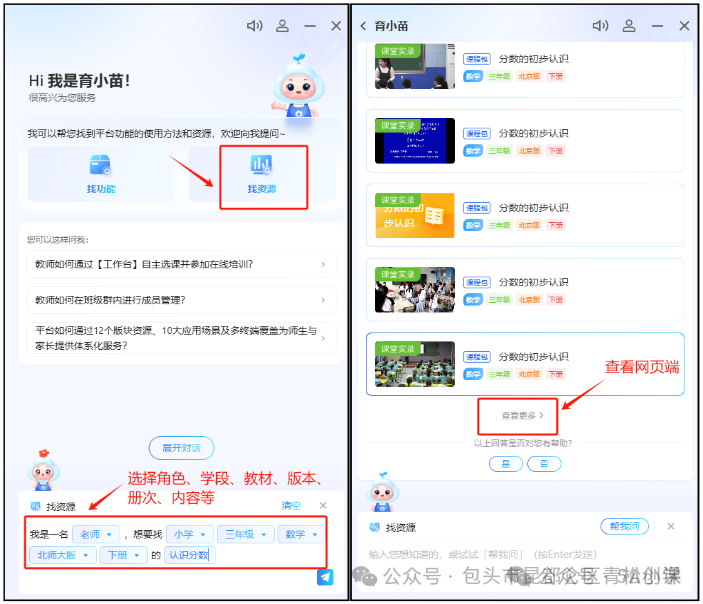
Task: Go back using the arrow beside 育小苗
Action: coord(363,26)
